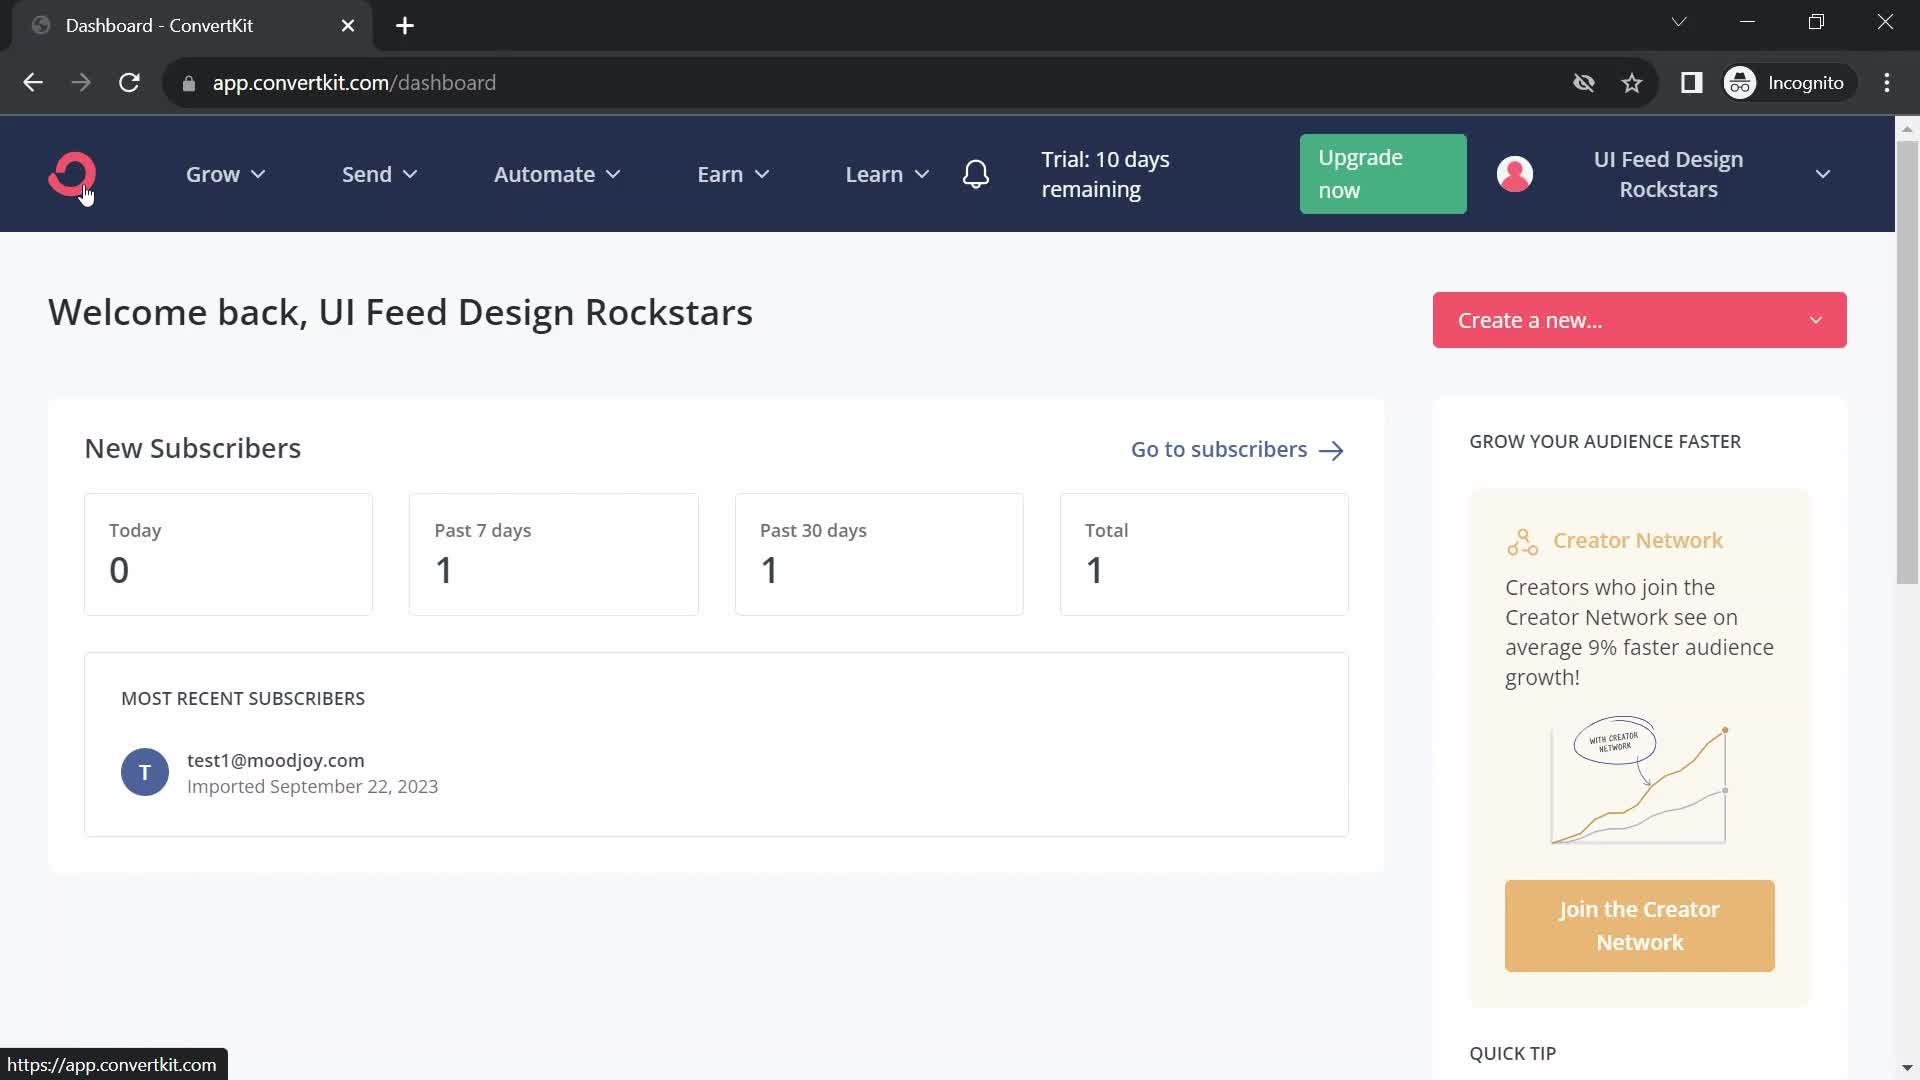Open the Create a new... dropdown

point(1640,320)
